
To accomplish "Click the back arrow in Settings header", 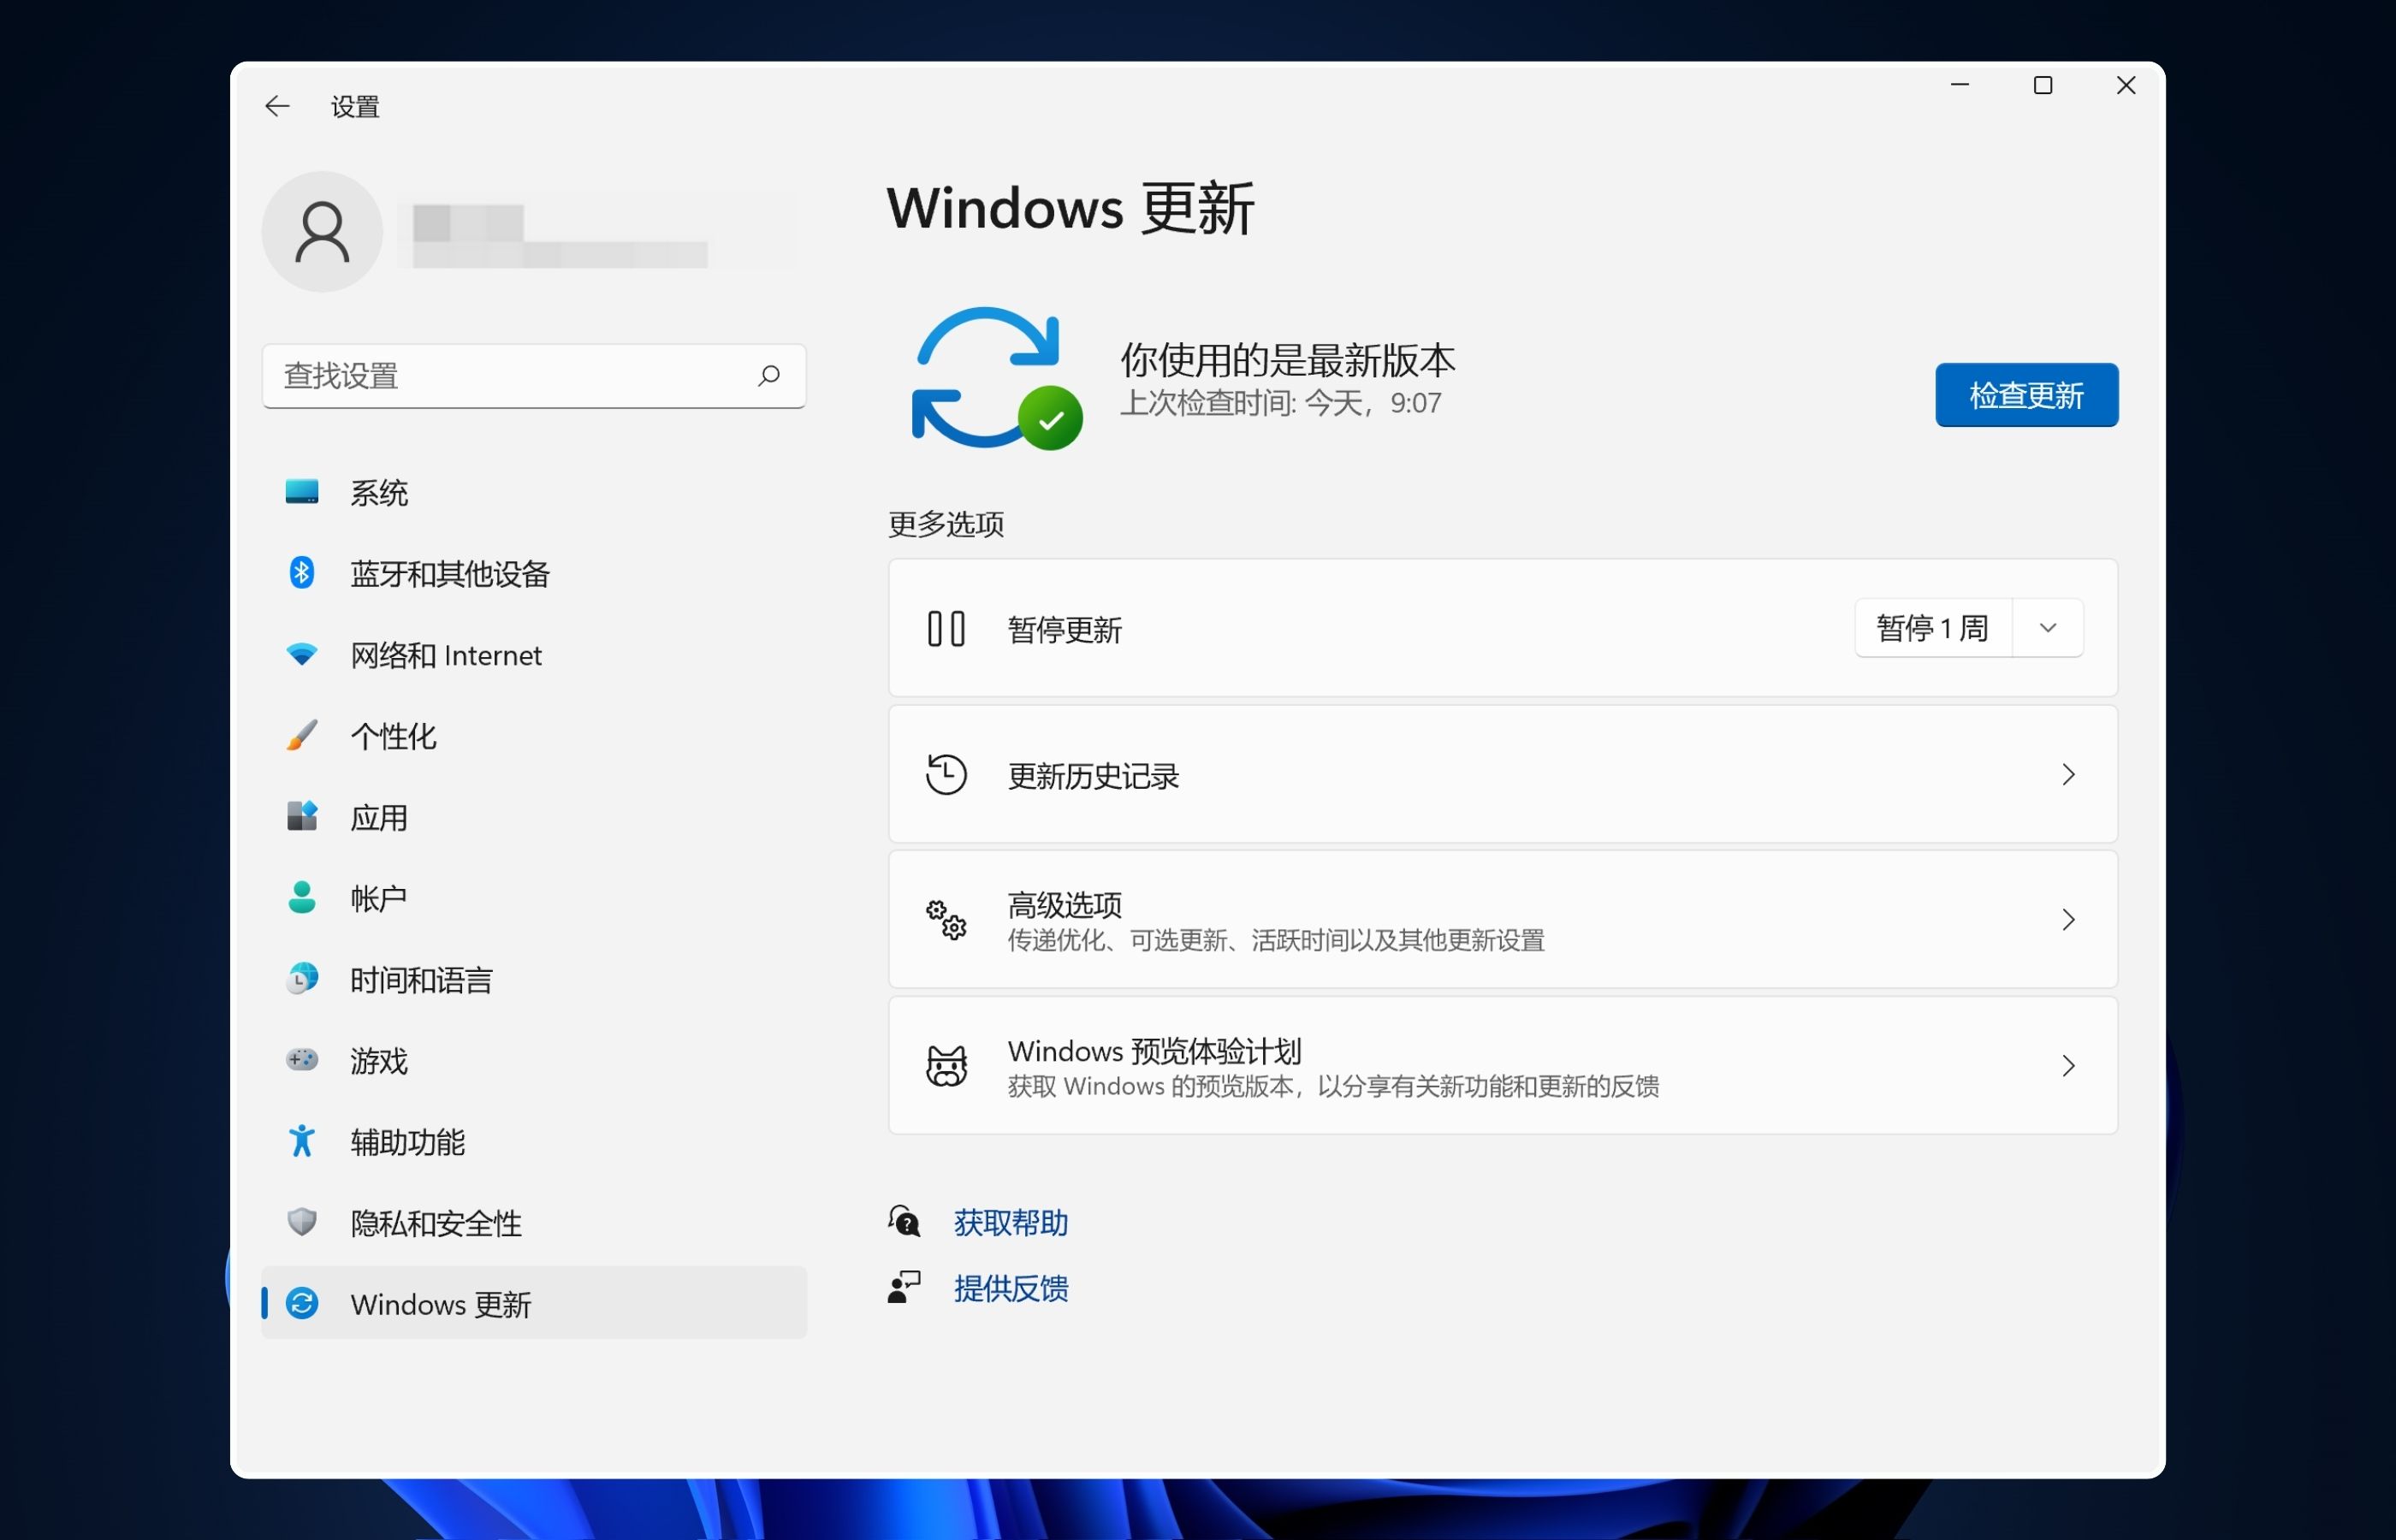I will (x=277, y=106).
